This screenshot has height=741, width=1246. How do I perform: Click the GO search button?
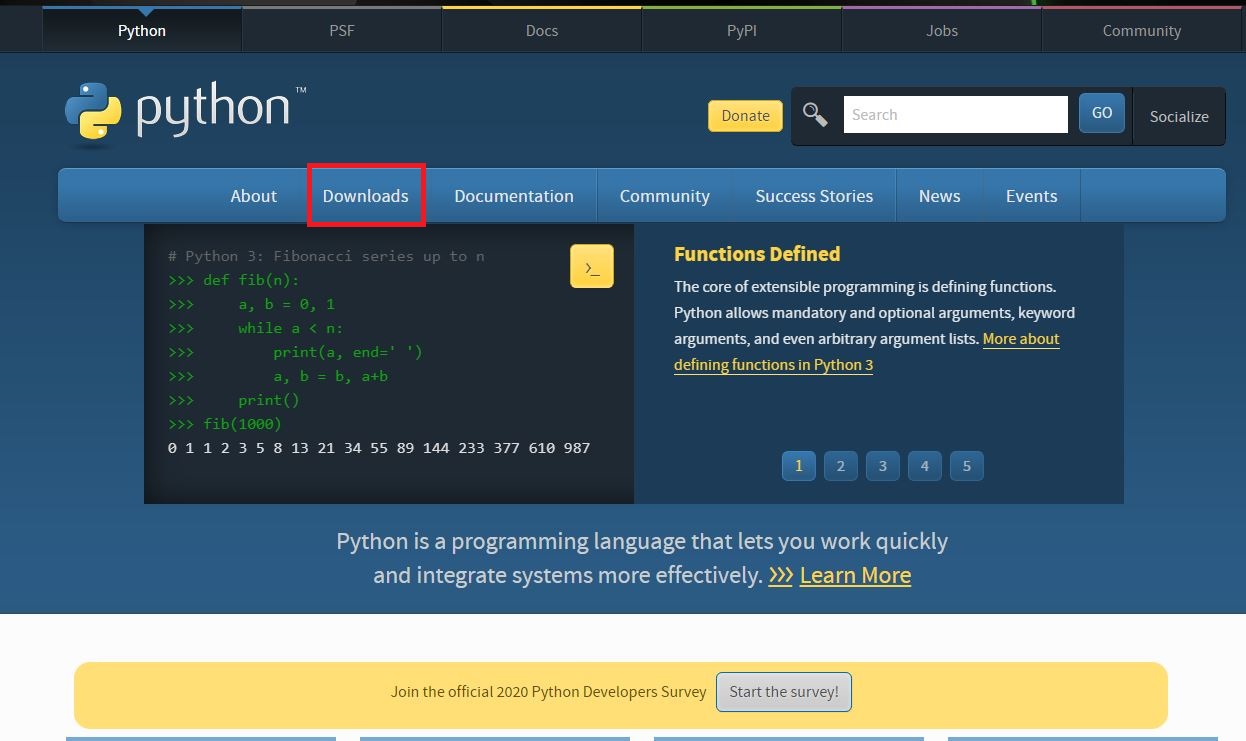click(1102, 114)
